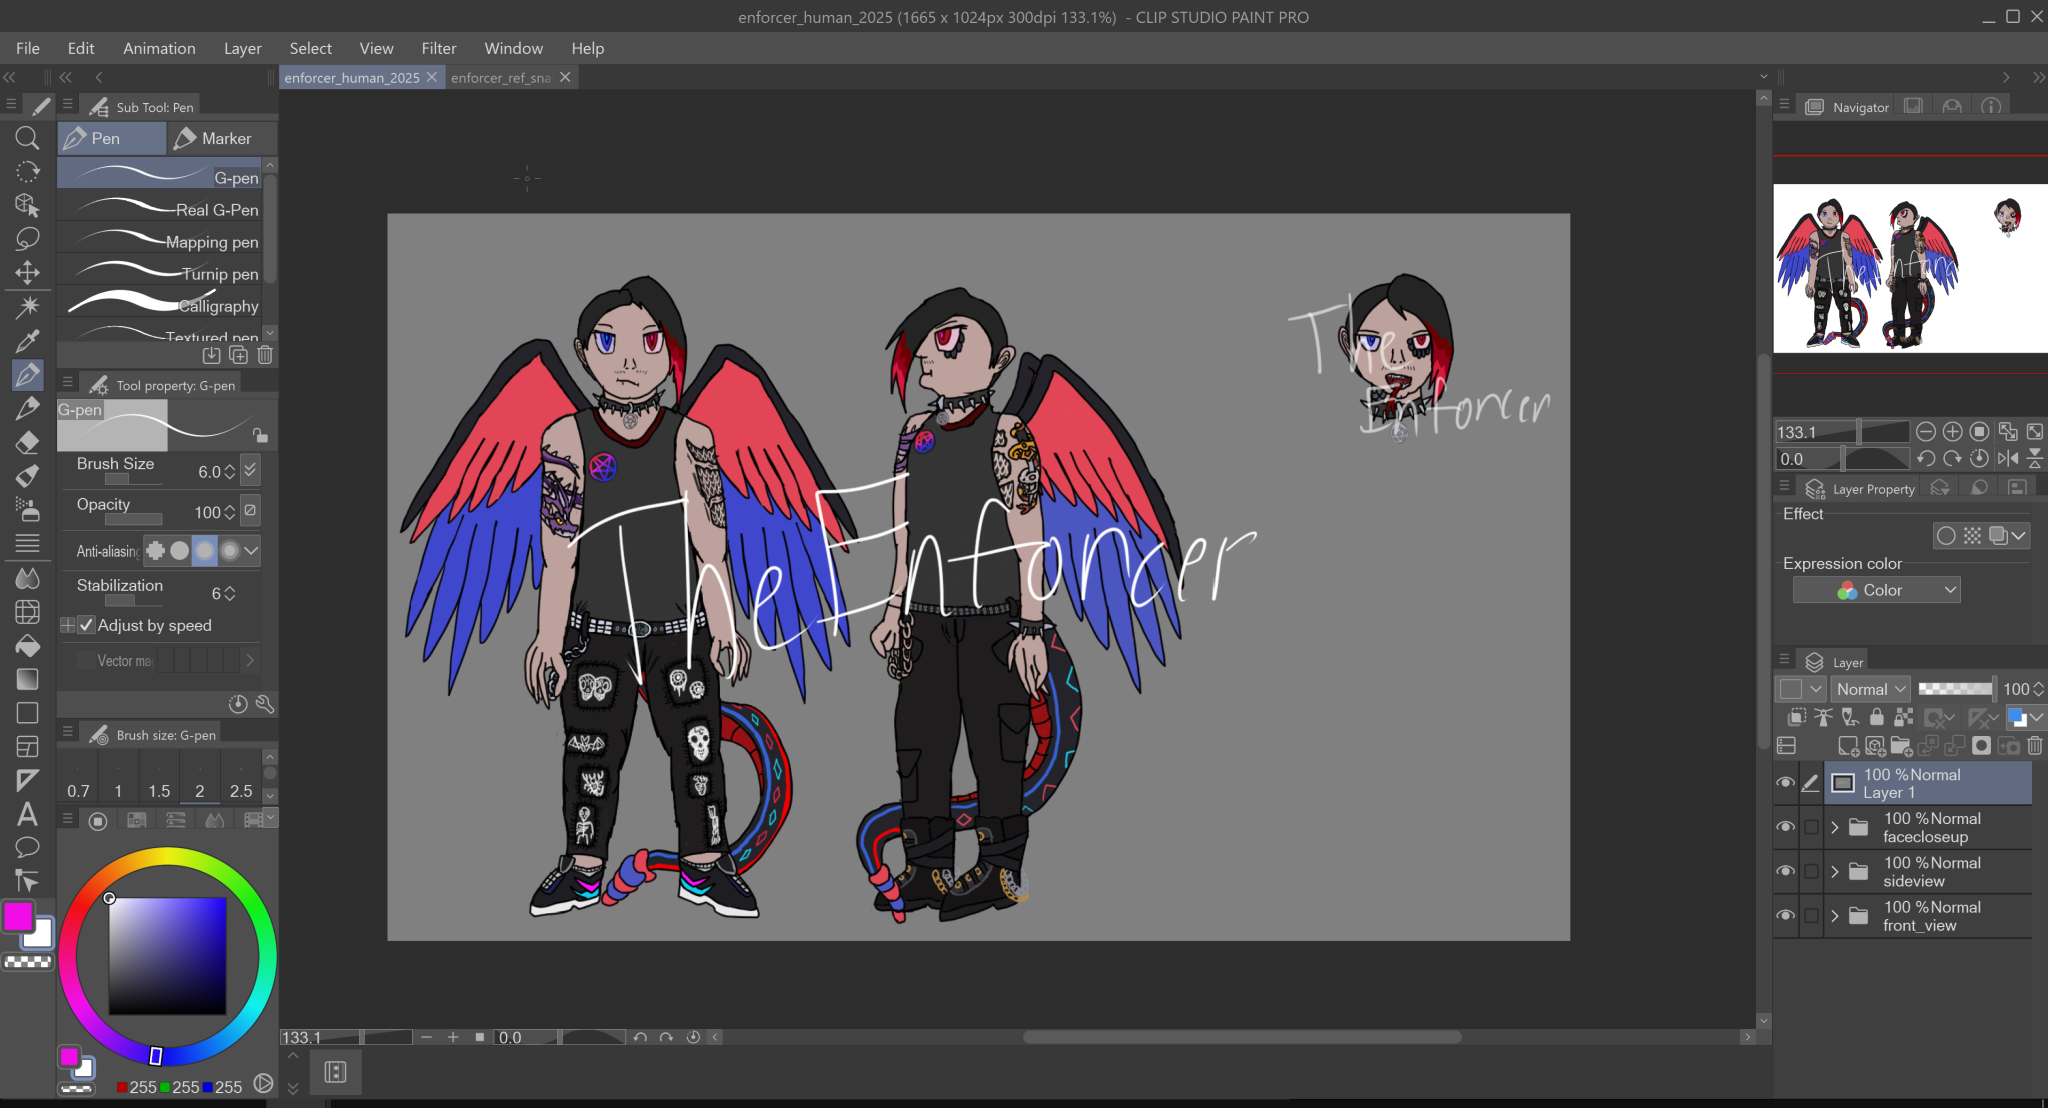Image resolution: width=2048 pixels, height=1108 pixels.
Task: Create new layer folder icon
Action: coord(1901,746)
